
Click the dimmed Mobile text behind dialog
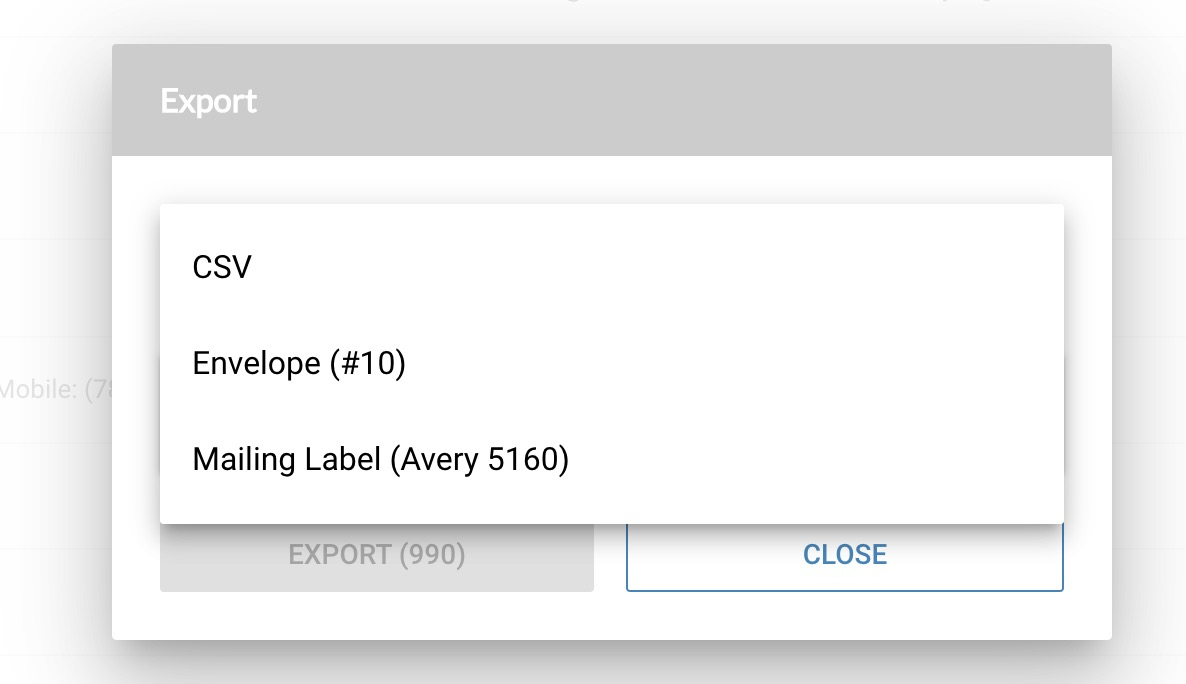pyautogui.click(x=56, y=390)
